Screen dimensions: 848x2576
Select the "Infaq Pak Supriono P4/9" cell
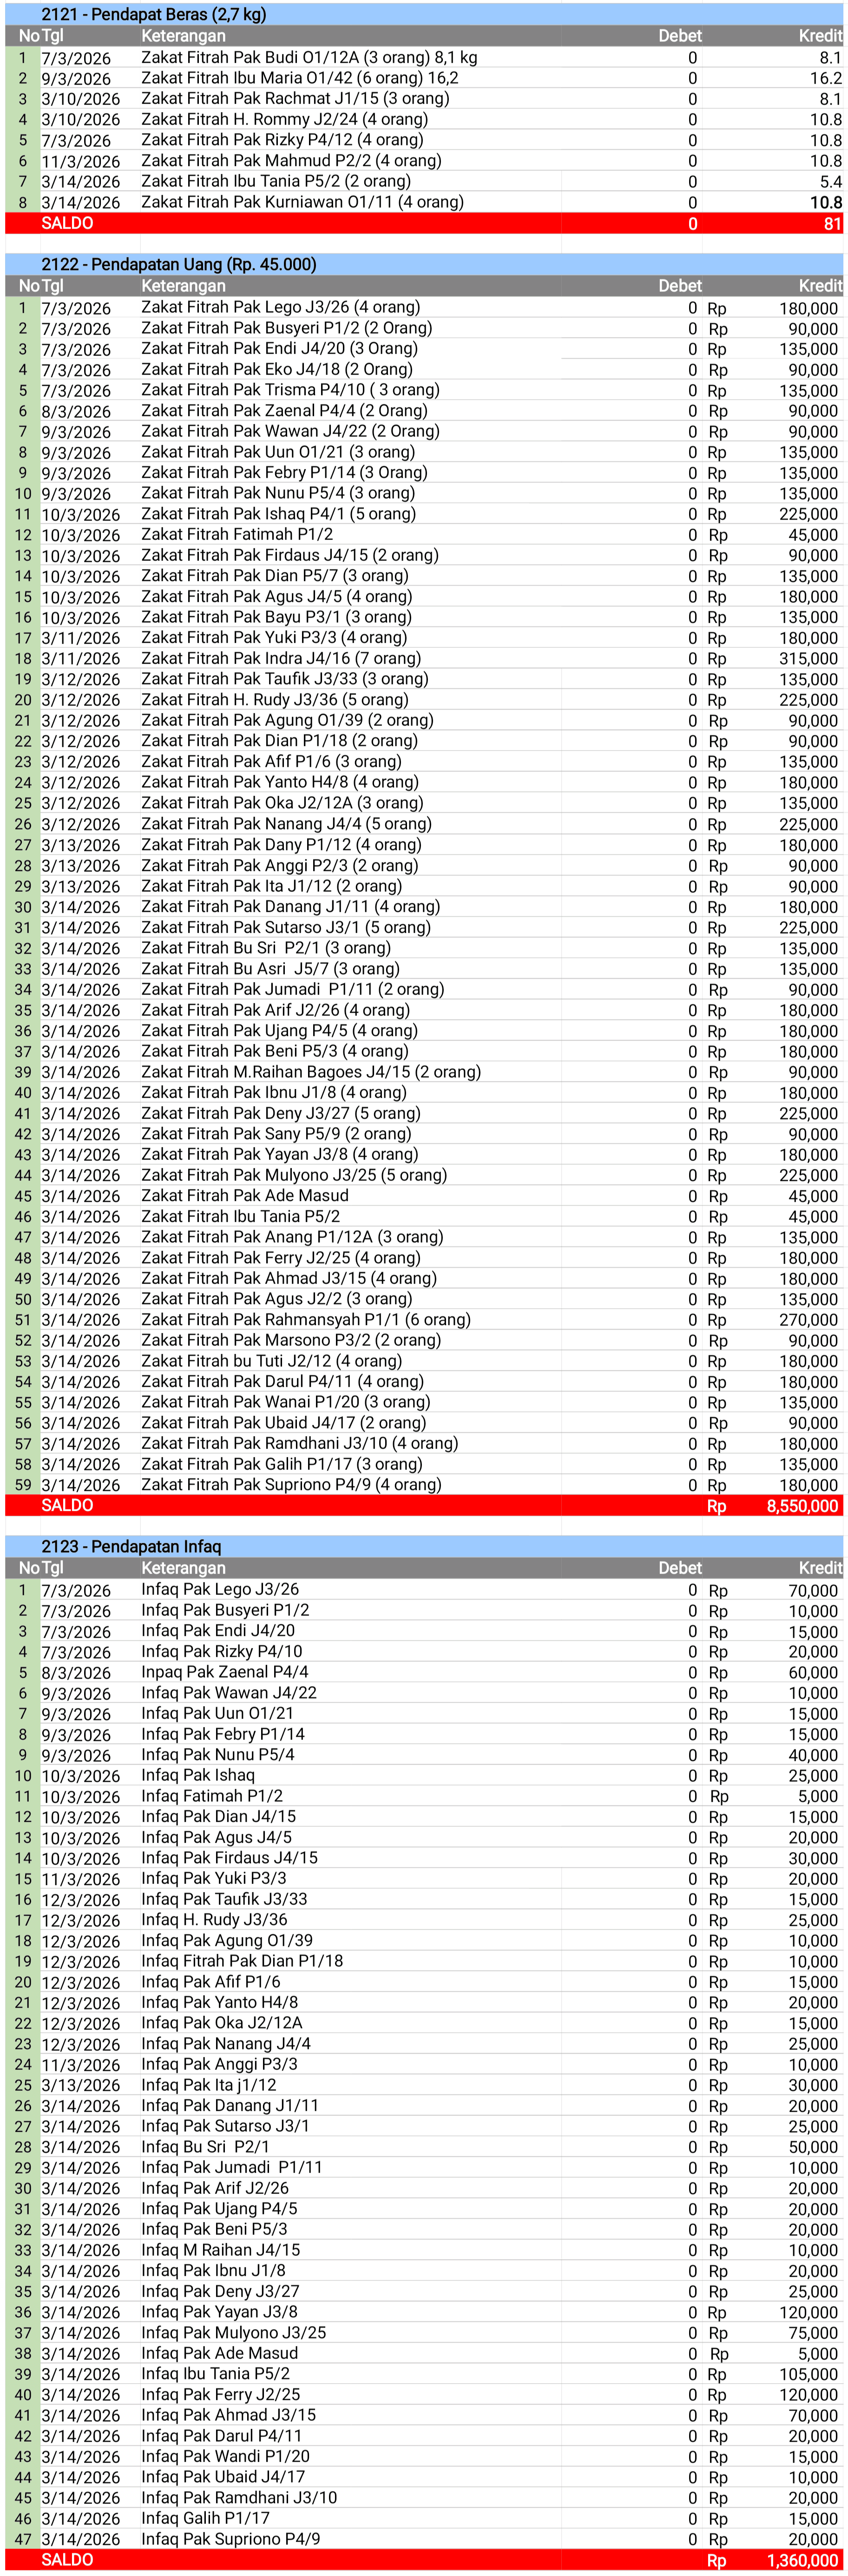coord(231,2539)
